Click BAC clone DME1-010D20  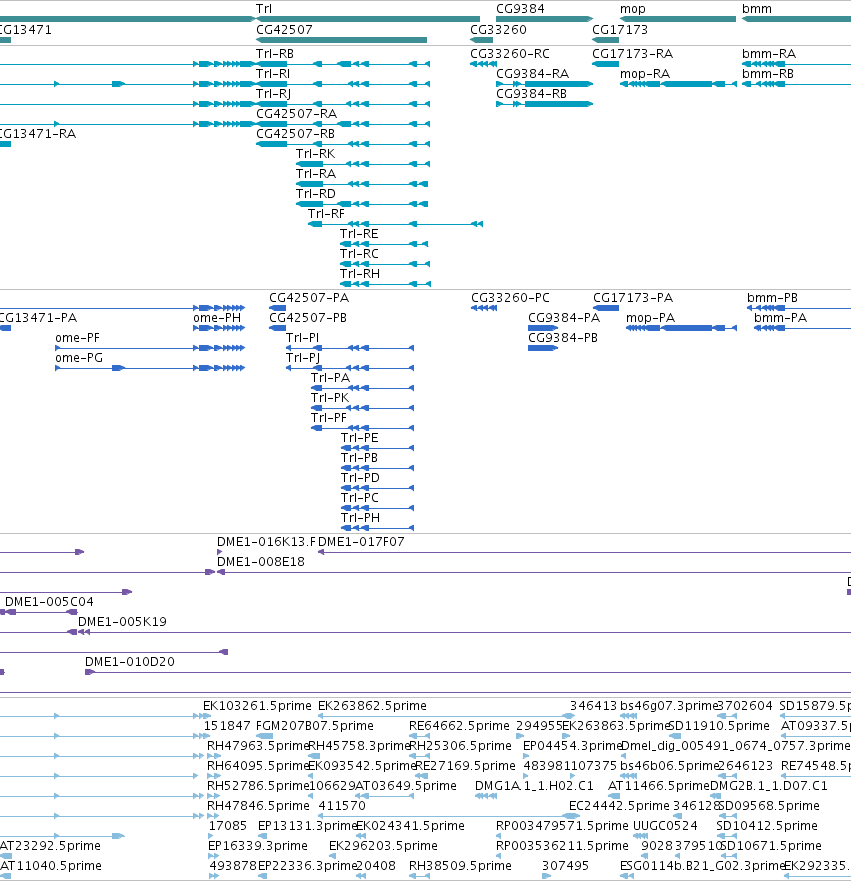130,662
